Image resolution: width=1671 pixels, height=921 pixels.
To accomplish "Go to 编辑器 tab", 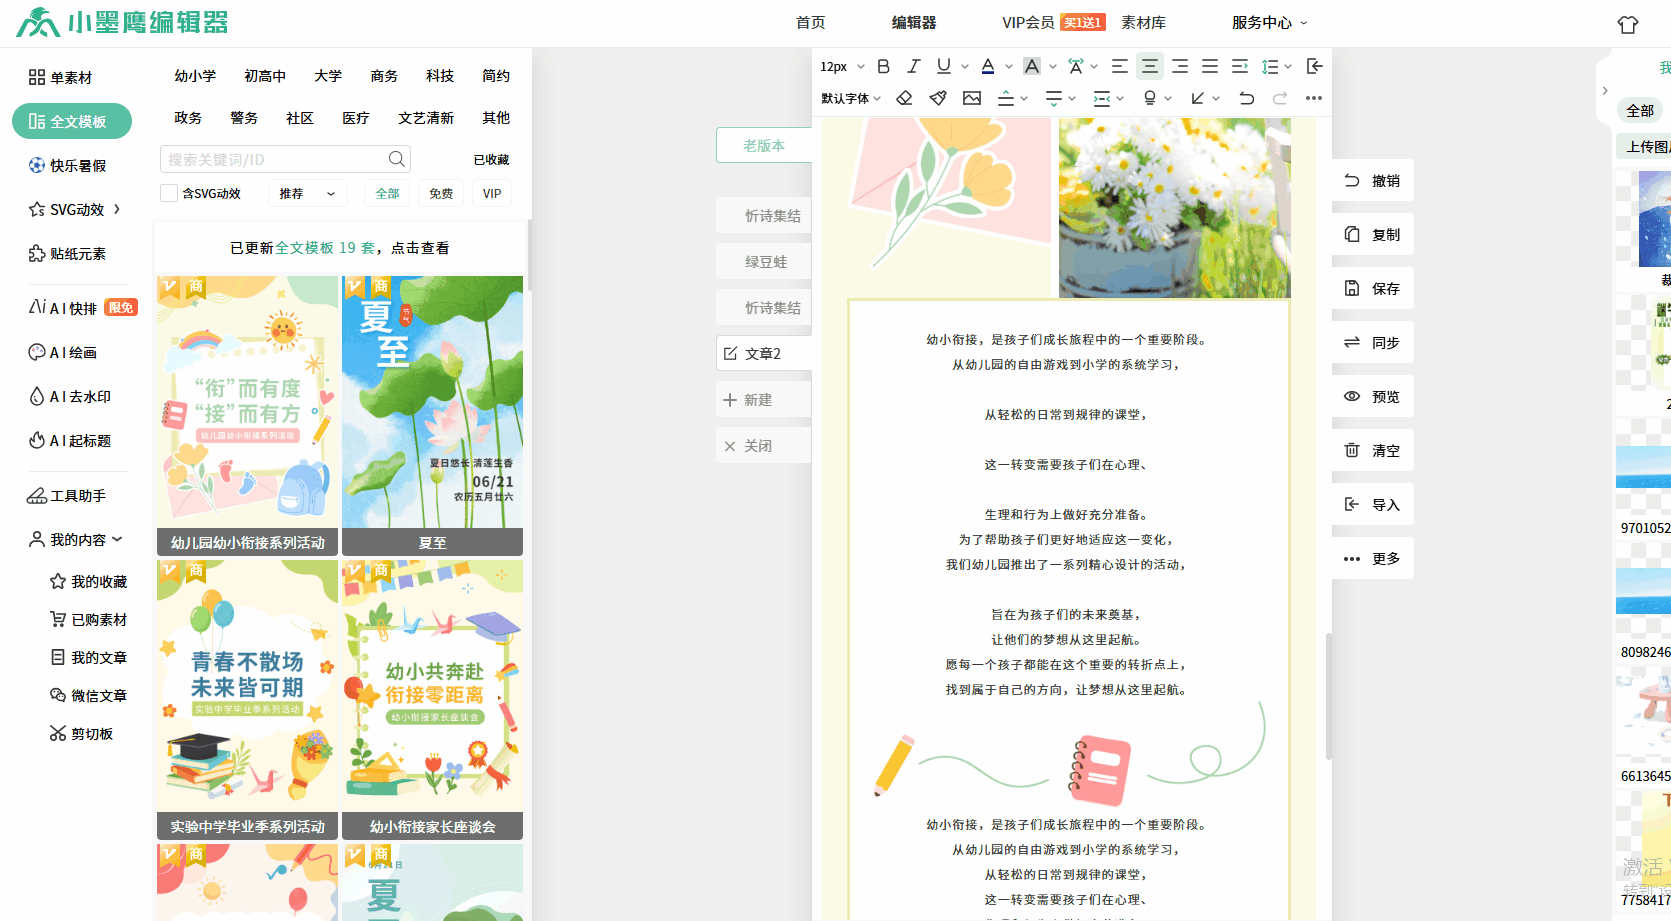I will [x=914, y=22].
